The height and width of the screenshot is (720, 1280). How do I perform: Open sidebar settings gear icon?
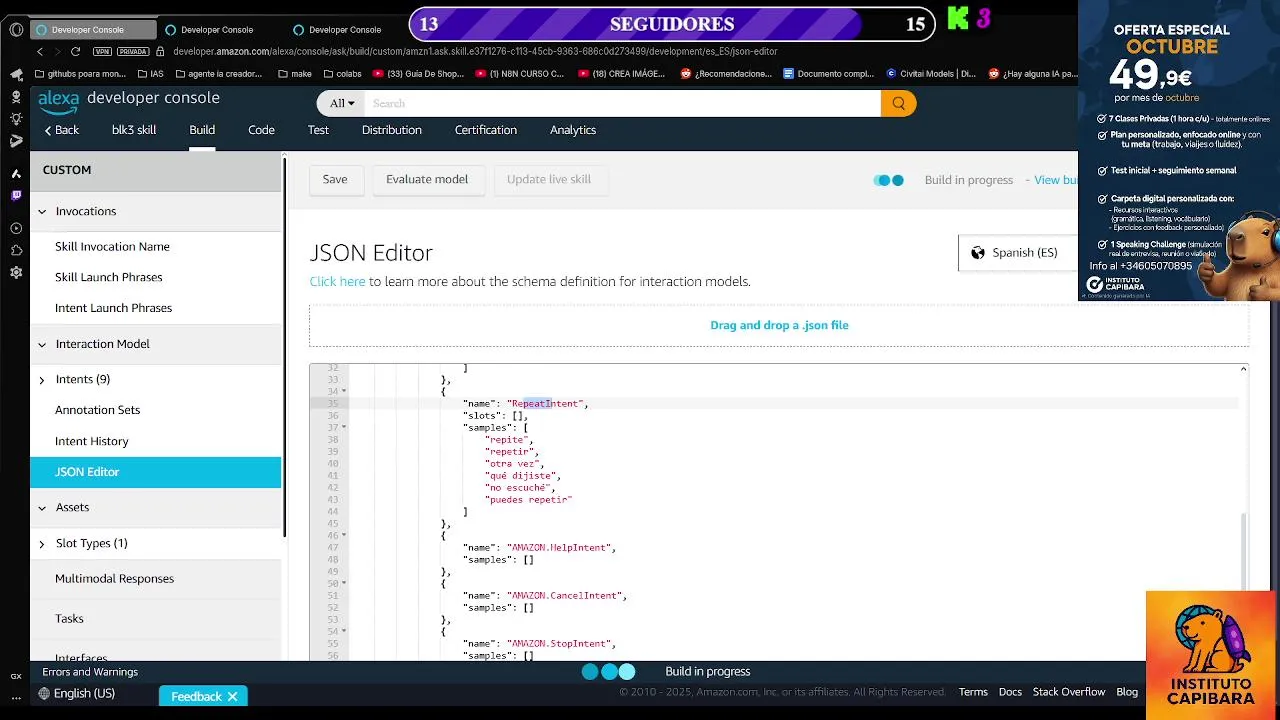point(16,272)
